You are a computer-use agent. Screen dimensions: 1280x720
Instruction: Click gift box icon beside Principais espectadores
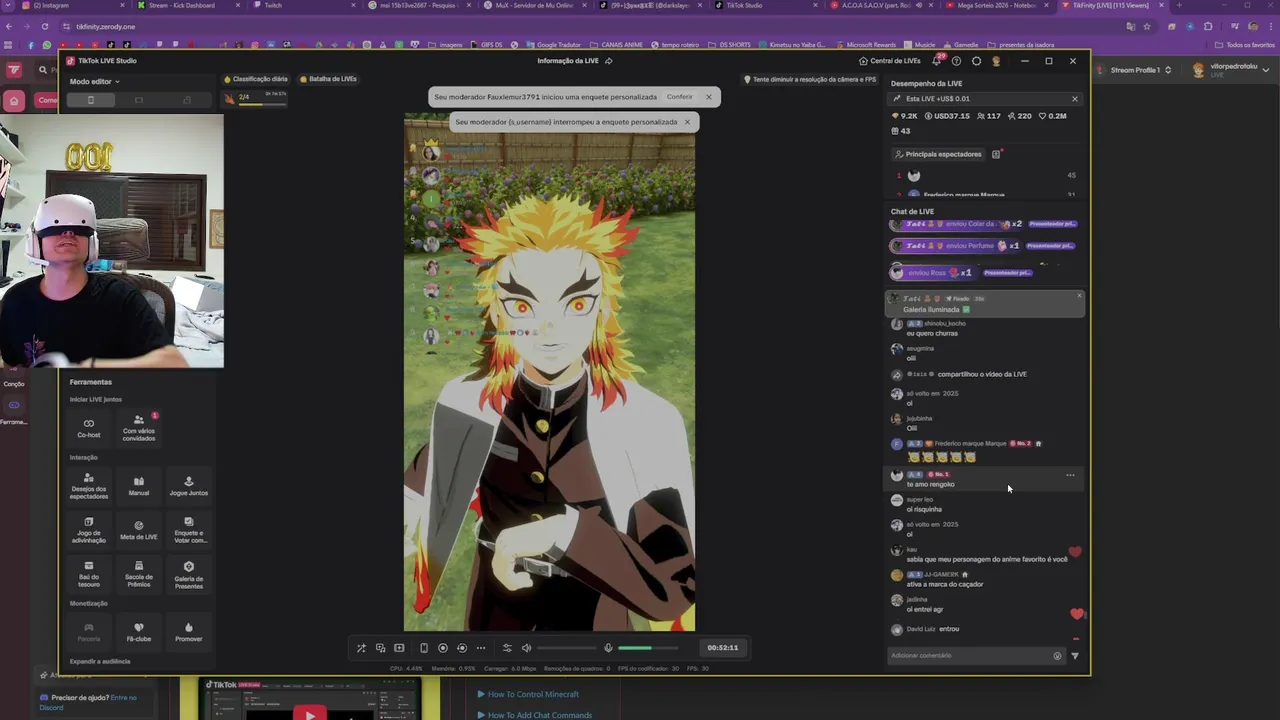click(996, 154)
